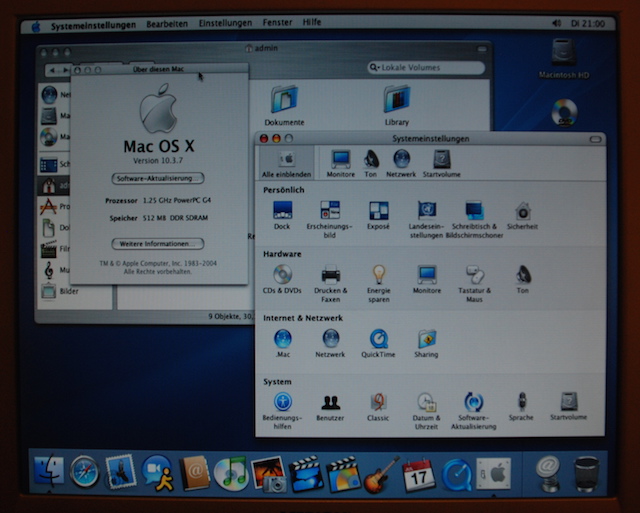640x513 pixels.
Task: Click the Software-Aktualisierung... button
Action: point(158,178)
